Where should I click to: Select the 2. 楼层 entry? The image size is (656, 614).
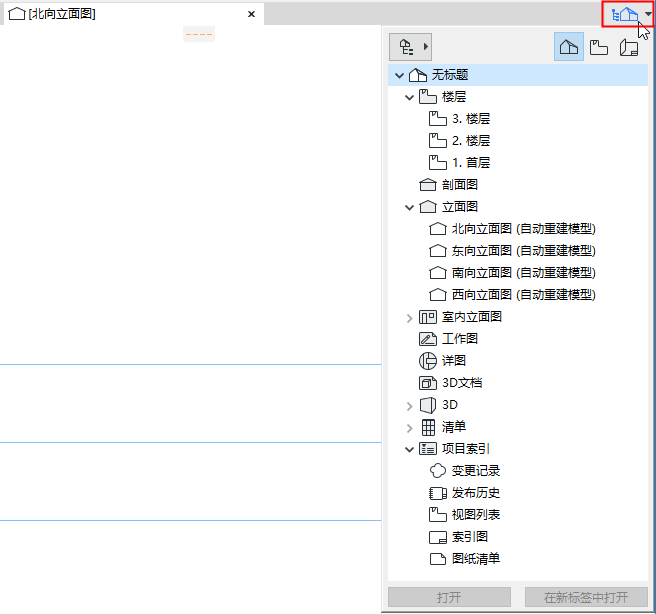tap(471, 141)
